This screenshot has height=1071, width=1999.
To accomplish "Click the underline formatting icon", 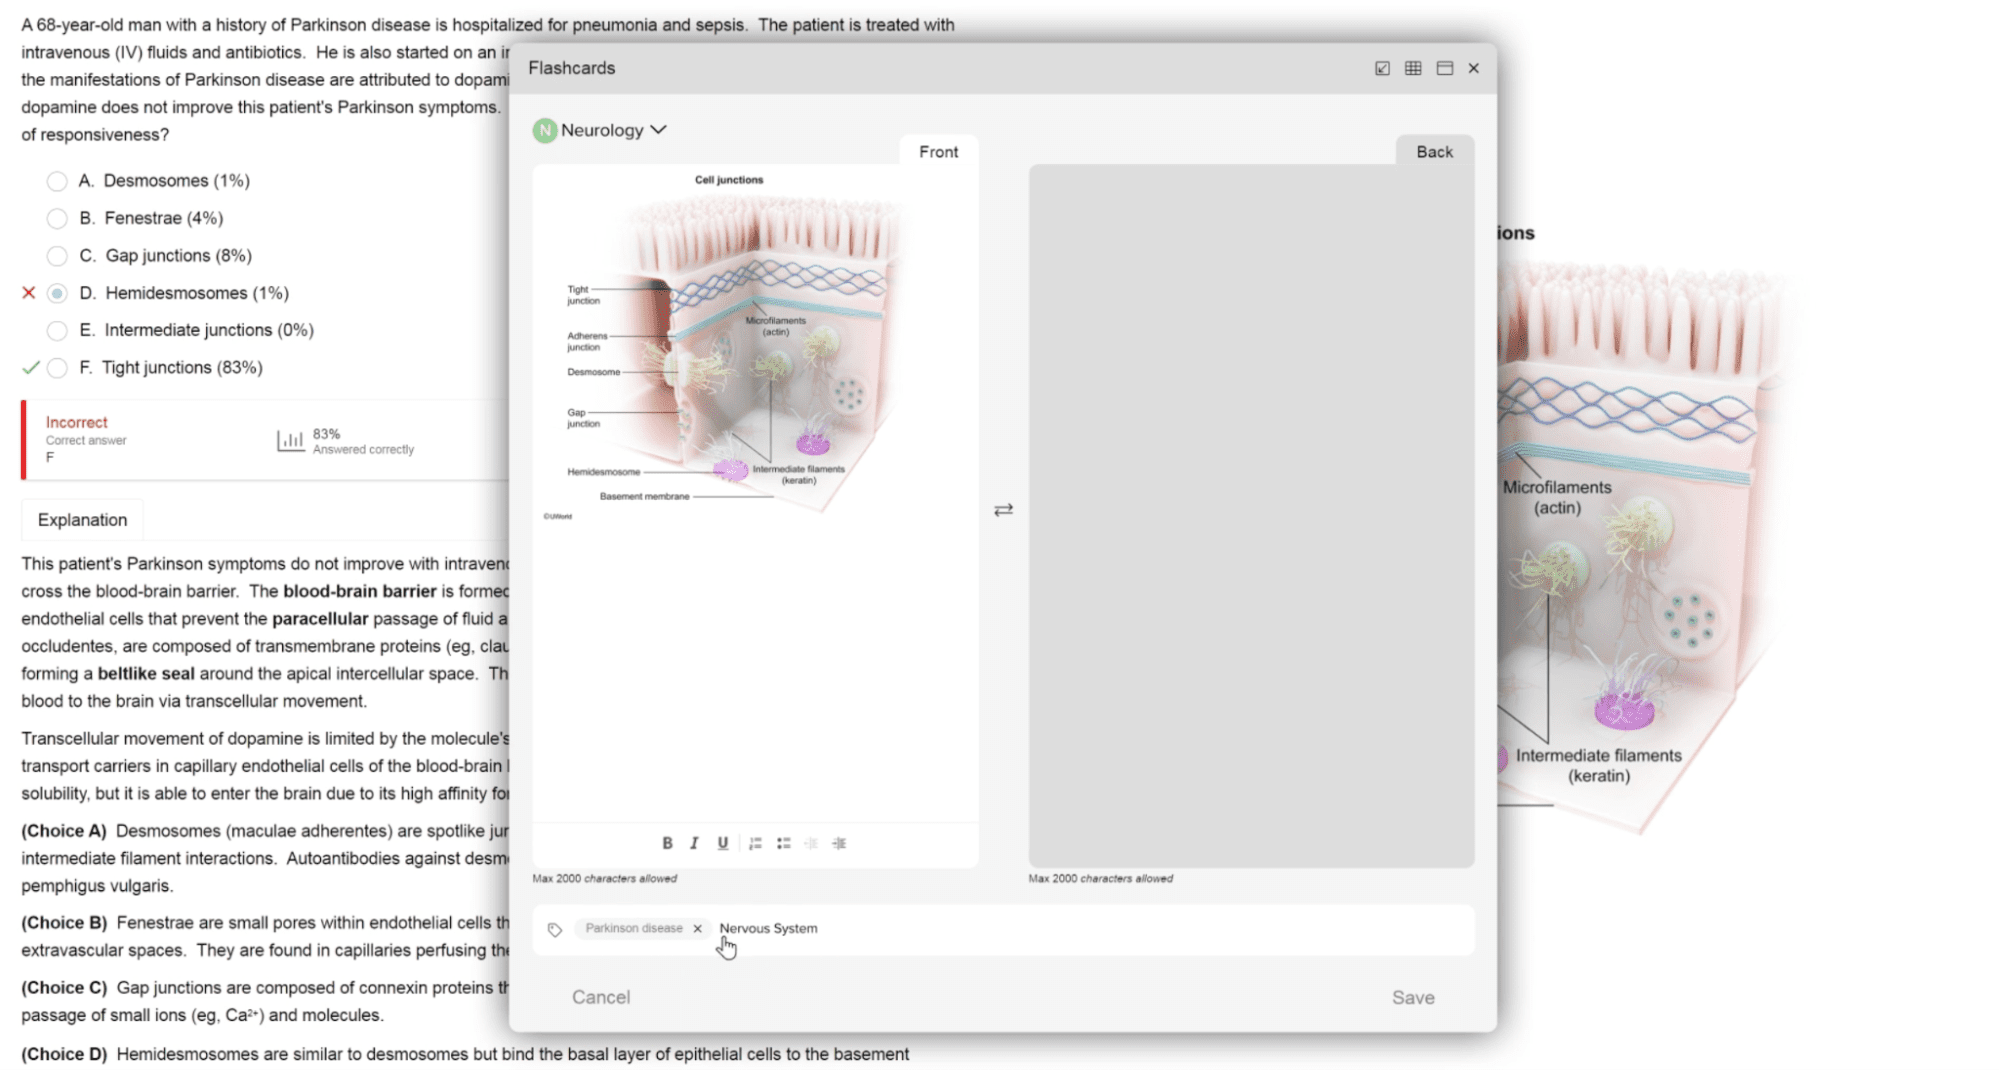I will pos(722,843).
